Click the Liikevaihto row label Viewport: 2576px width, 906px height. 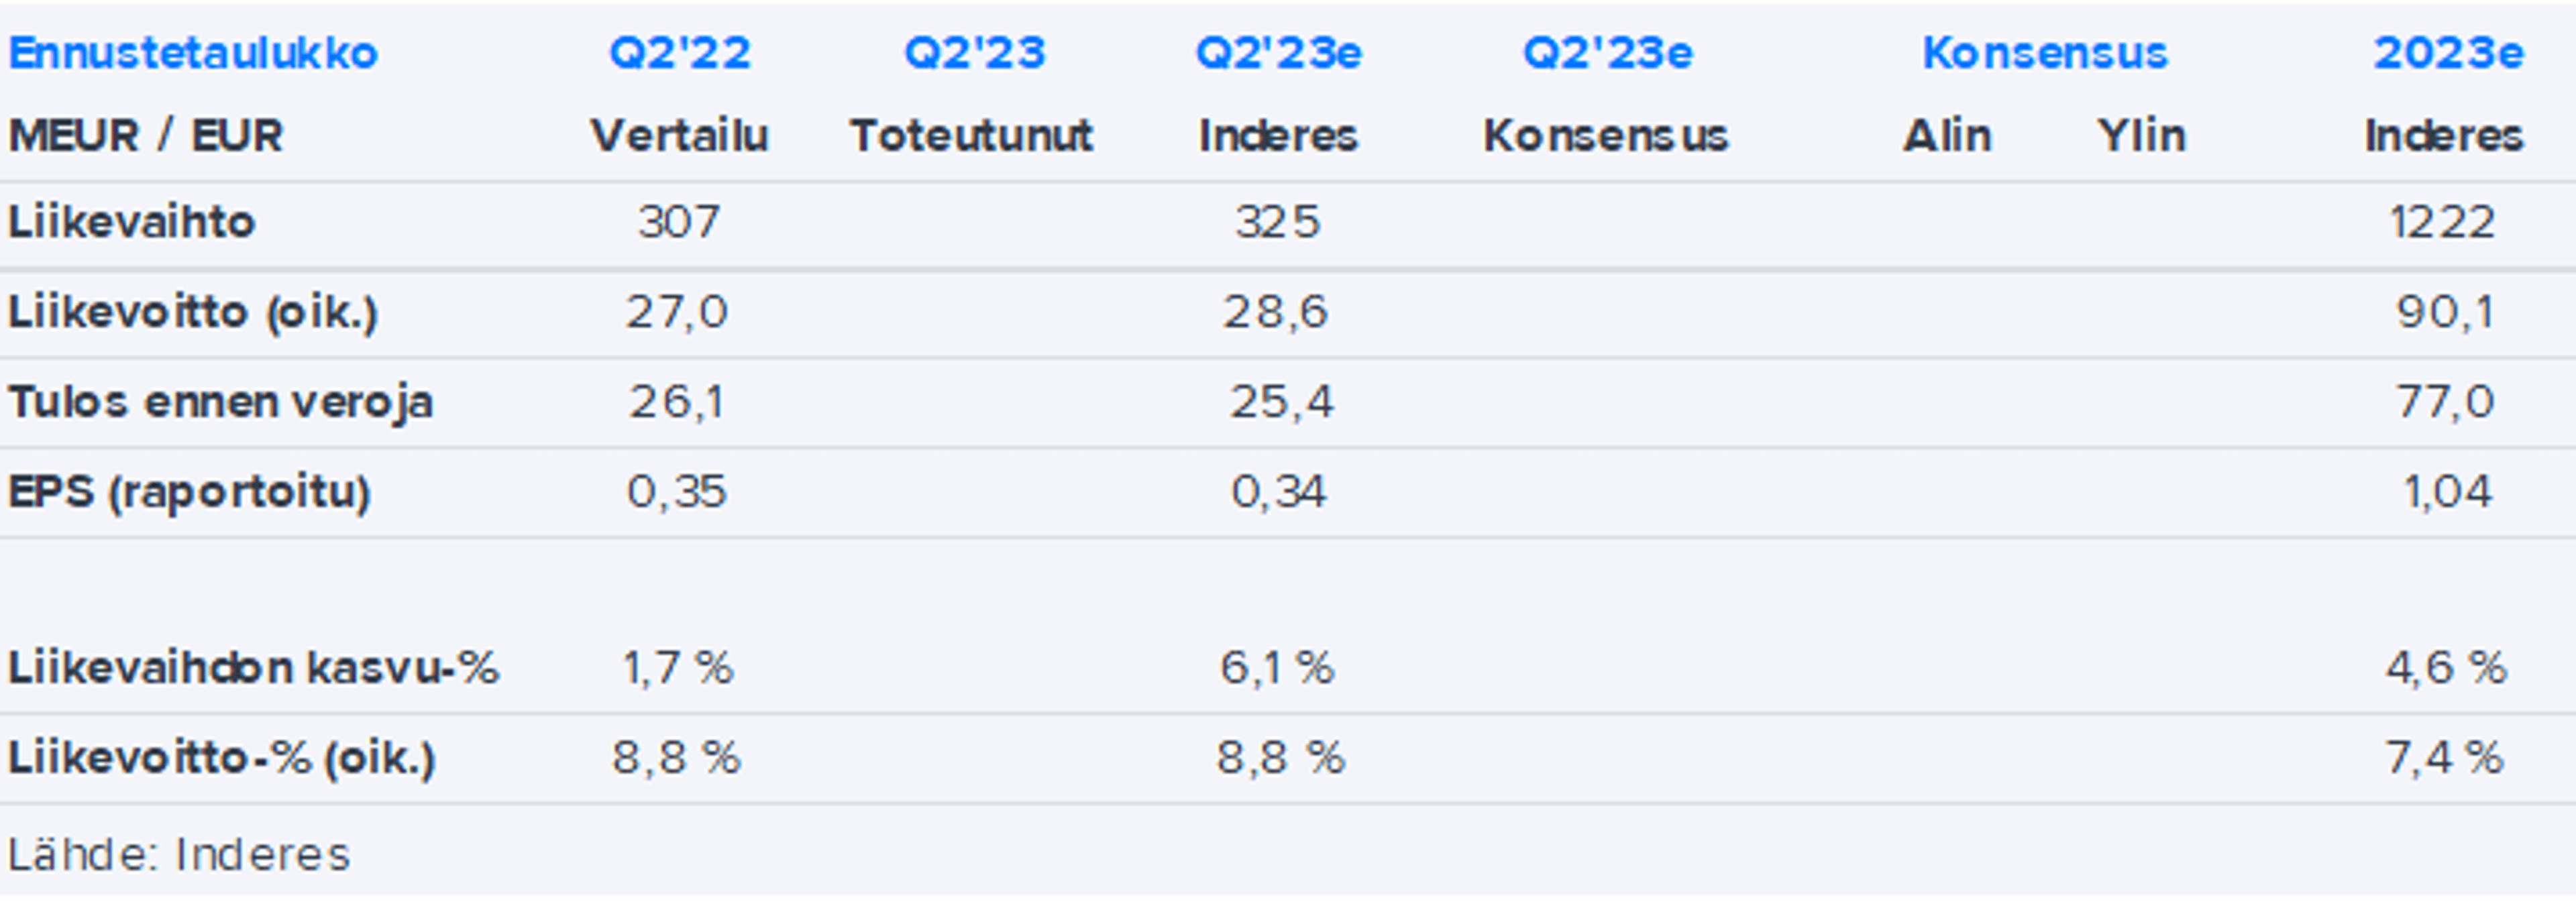coord(132,222)
